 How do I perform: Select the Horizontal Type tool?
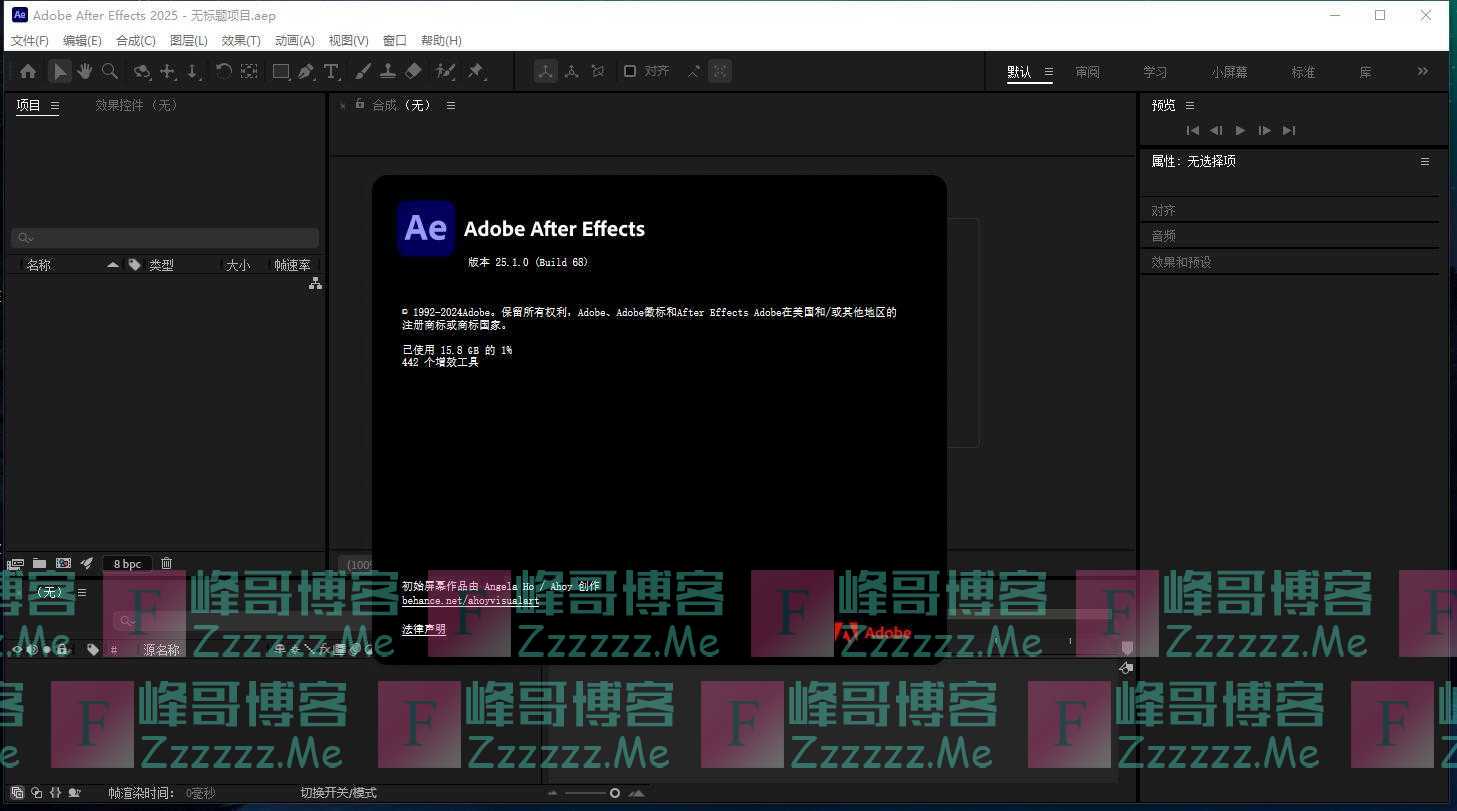click(x=331, y=71)
